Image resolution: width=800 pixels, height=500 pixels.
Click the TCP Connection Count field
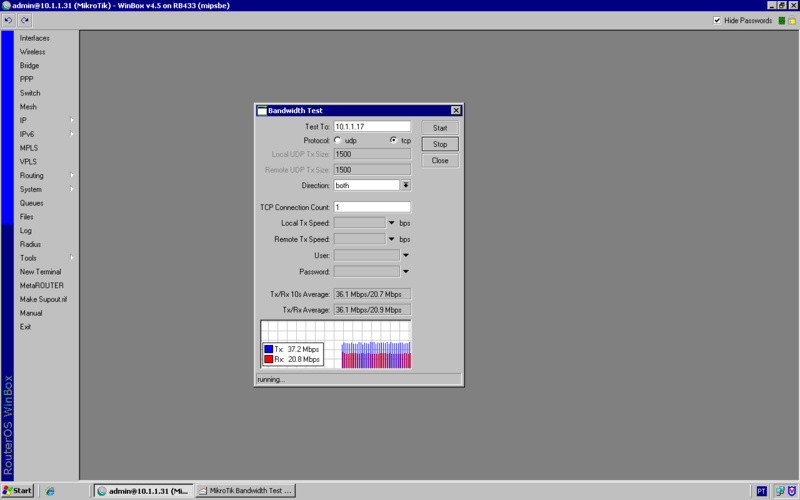click(372, 207)
